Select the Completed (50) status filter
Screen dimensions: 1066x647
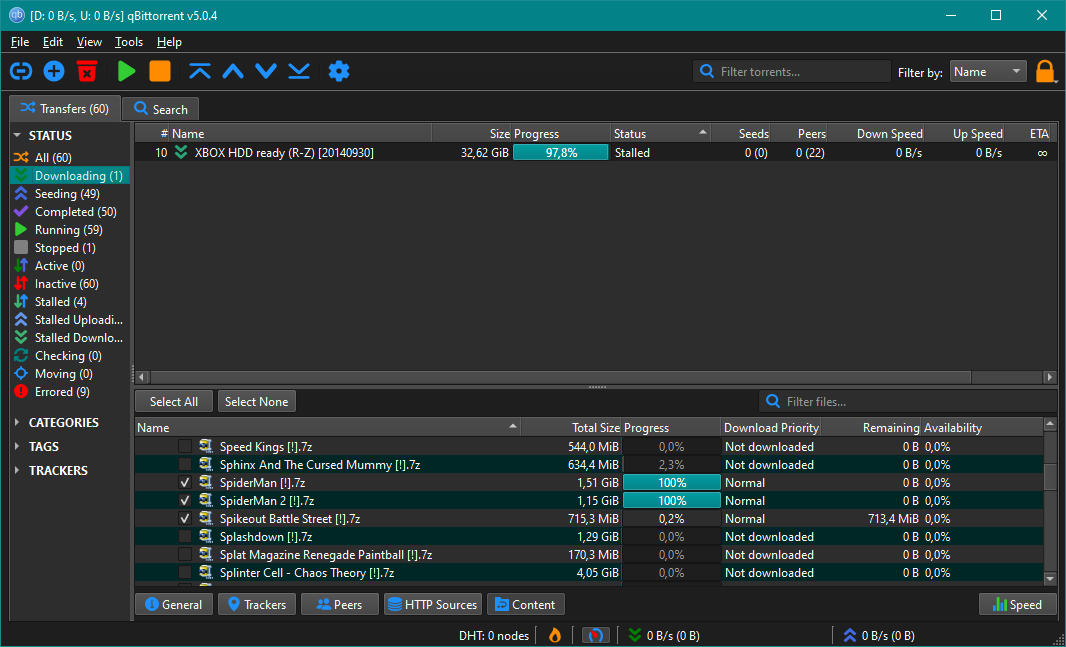point(70,212)
